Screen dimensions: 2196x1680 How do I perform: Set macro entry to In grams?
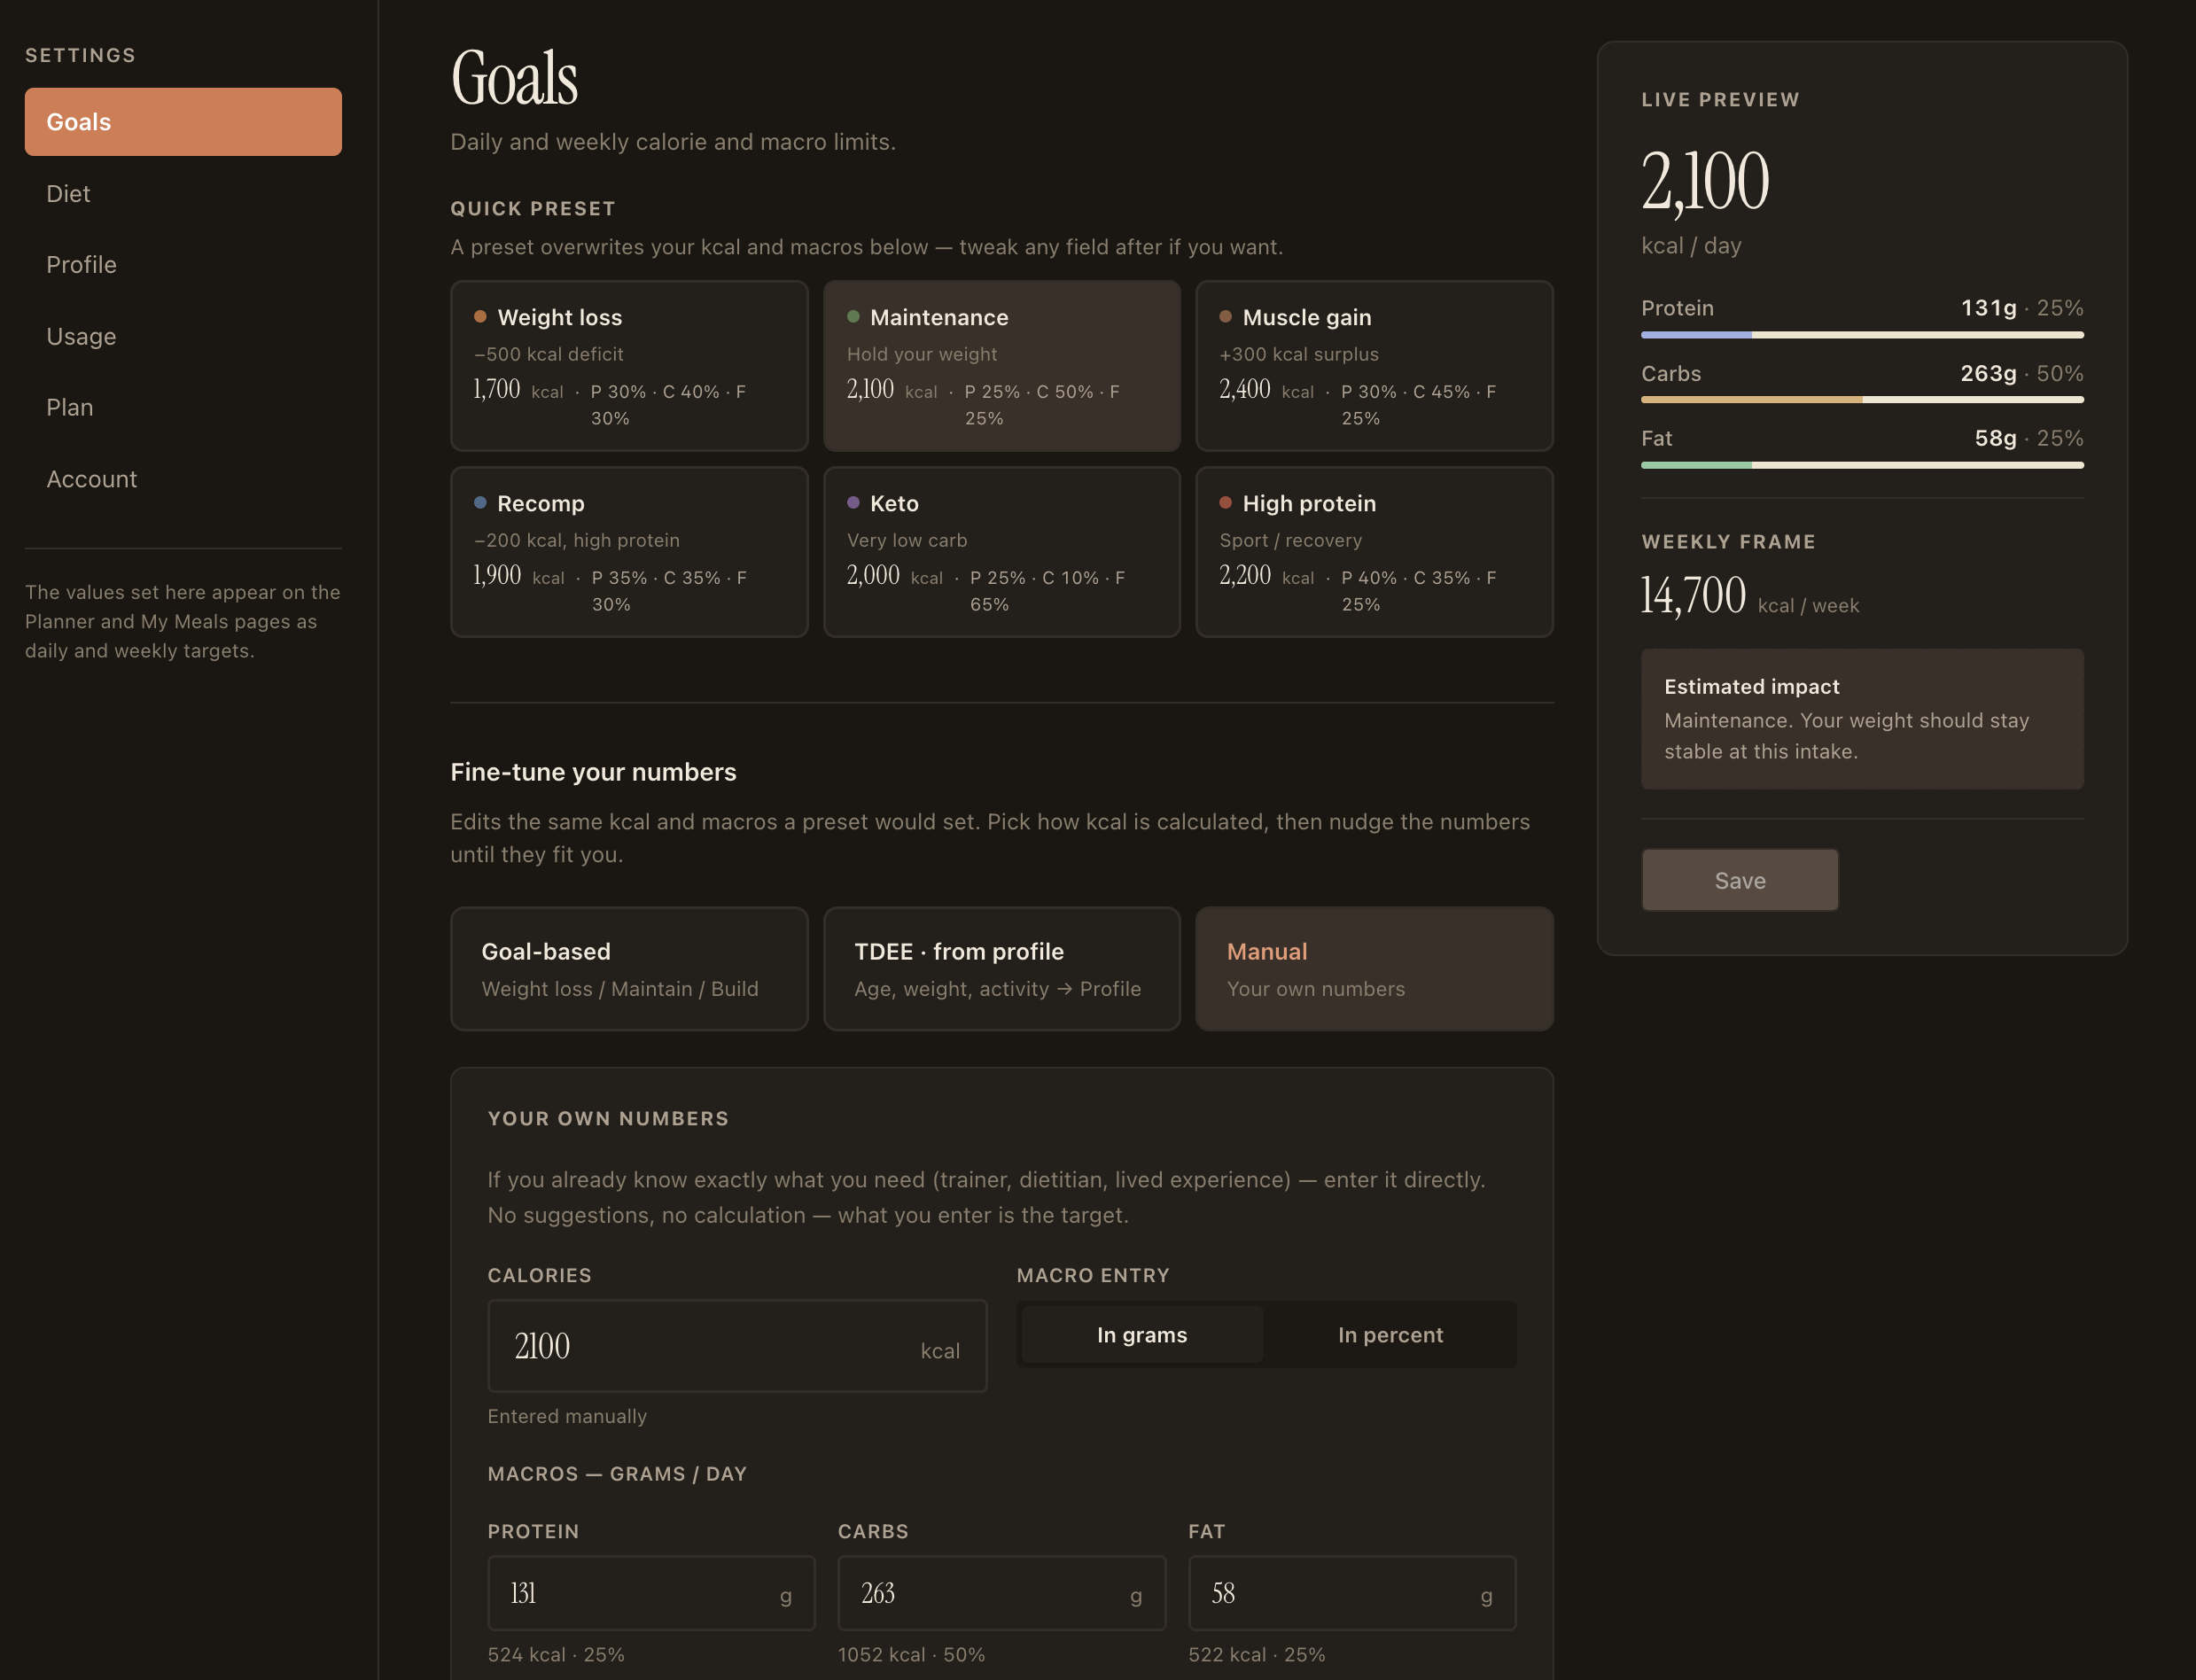point(1142,1335)
